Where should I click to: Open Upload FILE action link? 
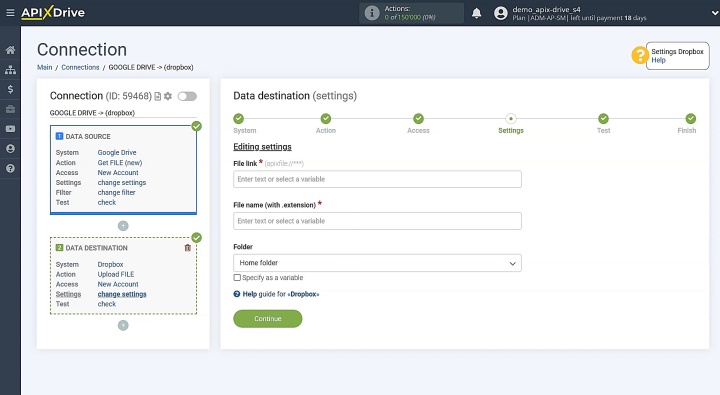(116, 274)
